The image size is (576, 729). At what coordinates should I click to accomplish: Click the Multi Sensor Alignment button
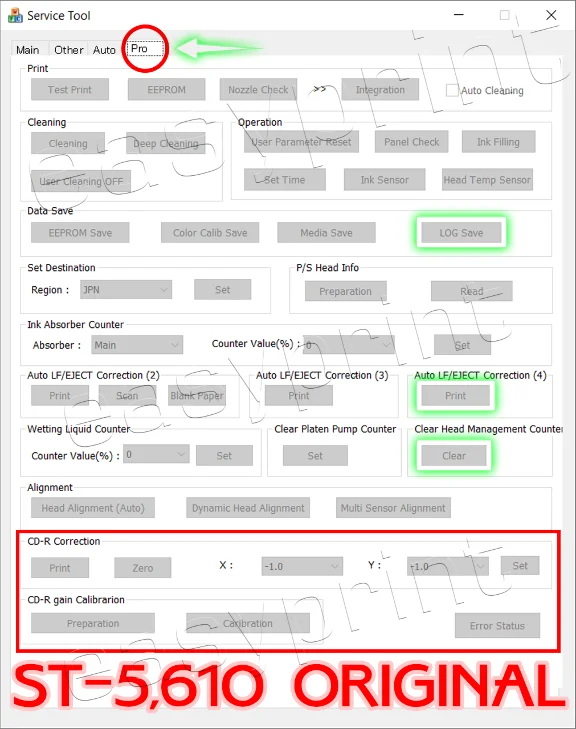coord(393,508)
